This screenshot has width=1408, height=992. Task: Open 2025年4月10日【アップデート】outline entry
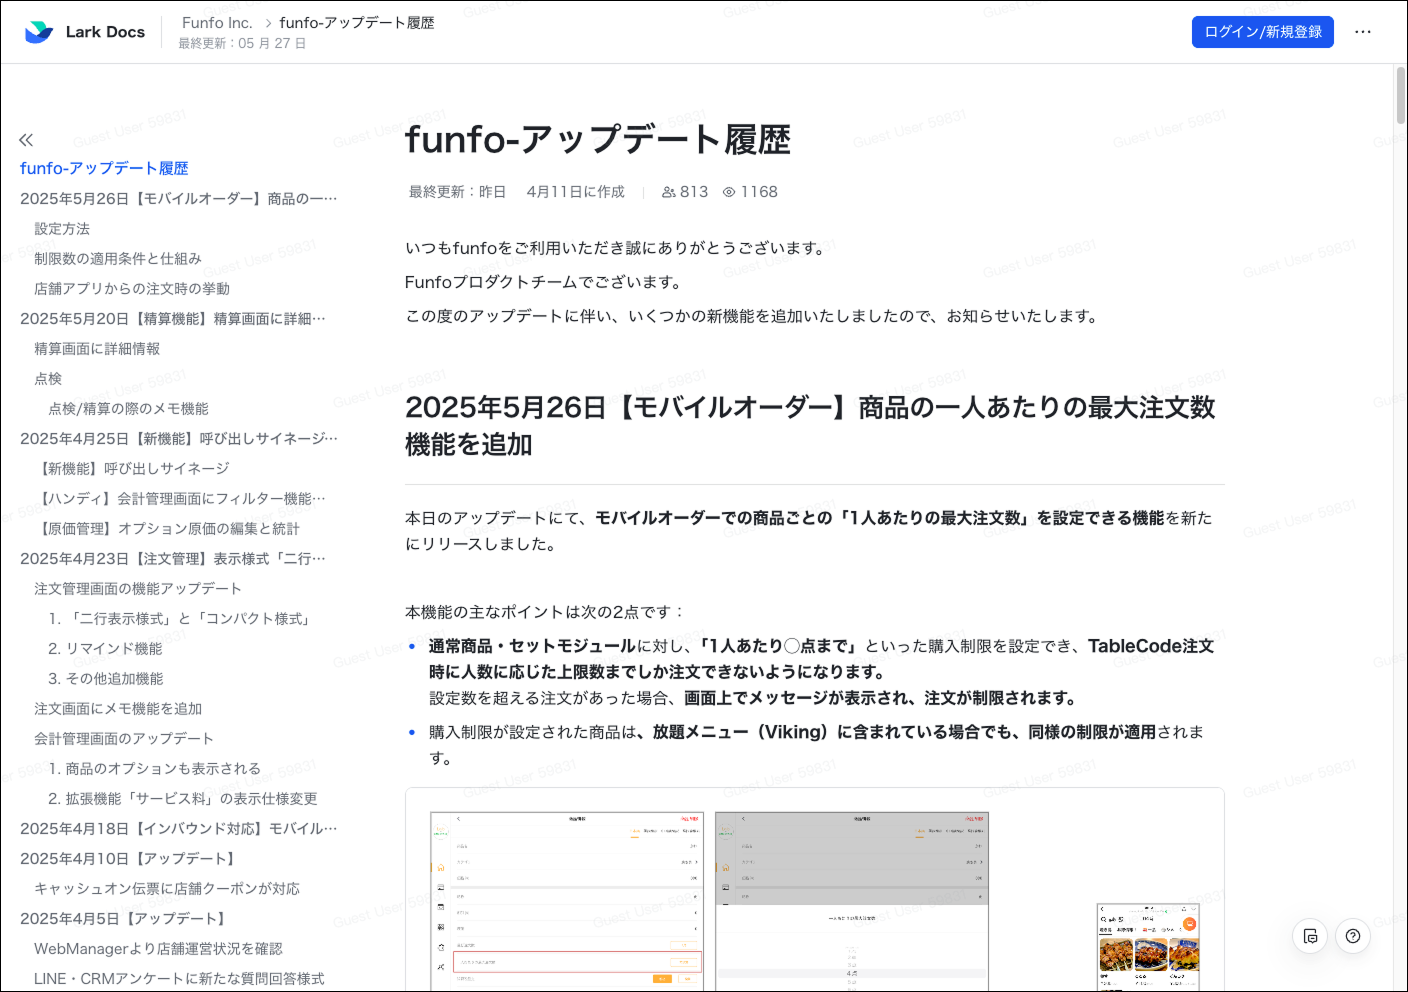pyautogui.click(x=130, y=858)
